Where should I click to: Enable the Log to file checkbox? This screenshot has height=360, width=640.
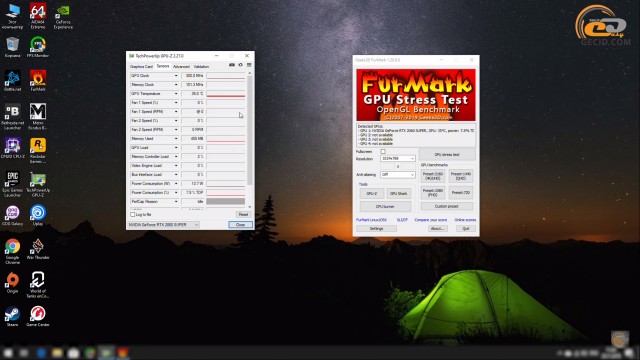pos(133,214)
